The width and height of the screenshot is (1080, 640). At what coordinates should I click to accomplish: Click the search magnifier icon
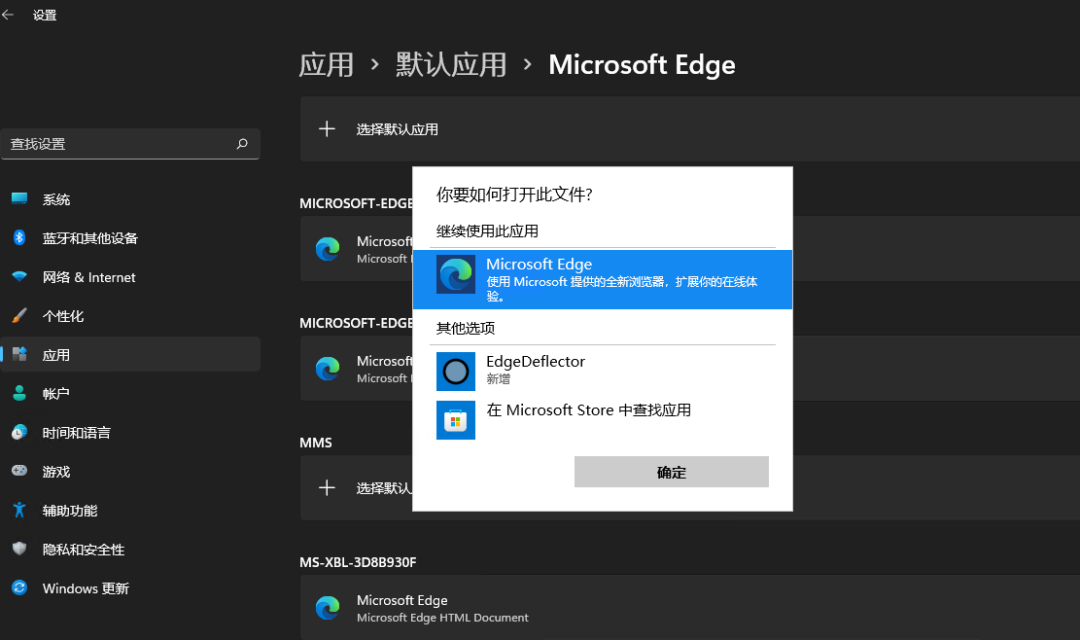[242, 144]
